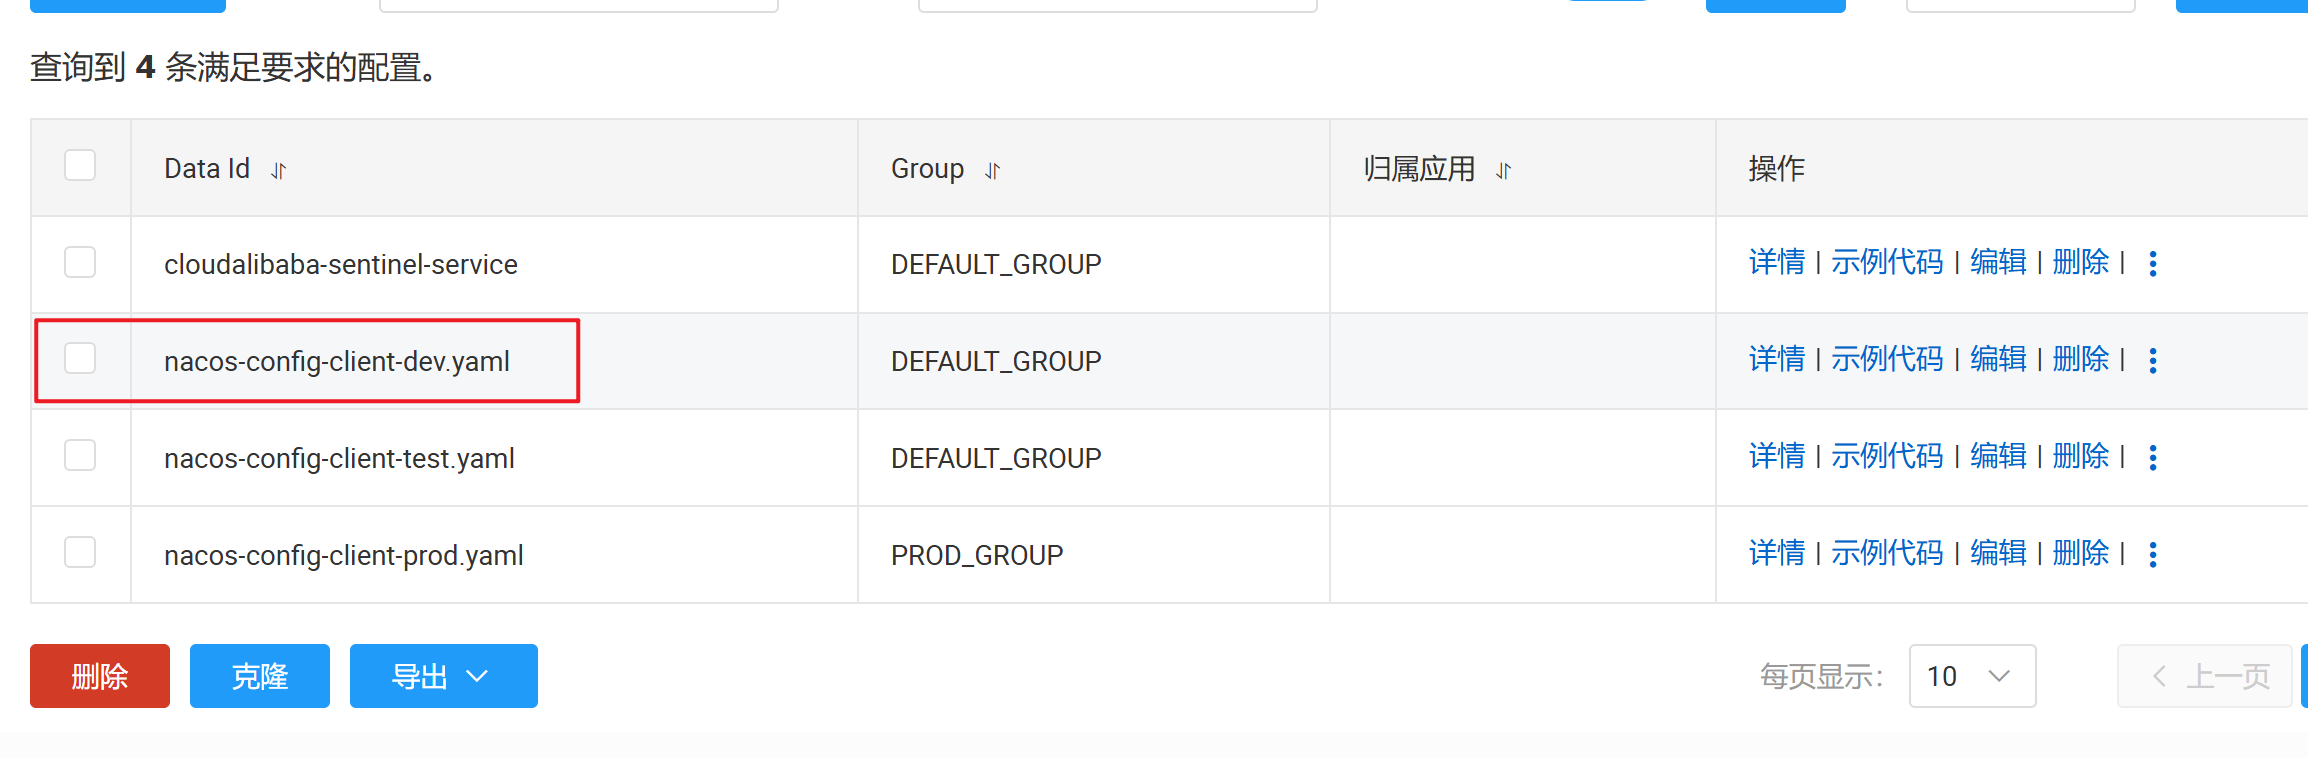Expand the 导出 export dropdown
The width and height of the screenshot is (2308, 758).
tap(443, 676)
